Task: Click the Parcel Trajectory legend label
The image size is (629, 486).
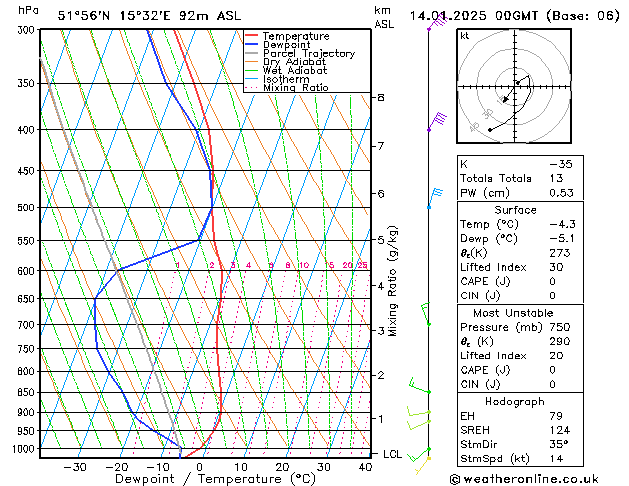Action: point(309,53)
